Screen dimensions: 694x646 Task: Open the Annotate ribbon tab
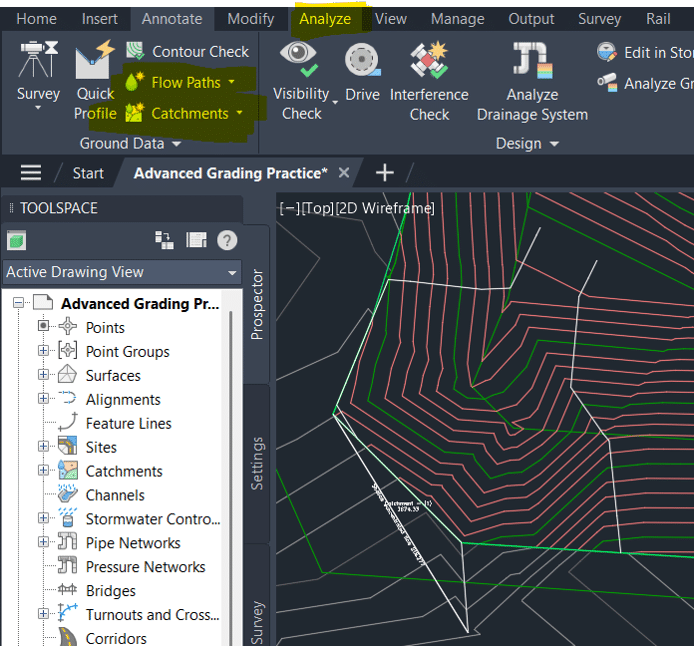coord(172,19)
